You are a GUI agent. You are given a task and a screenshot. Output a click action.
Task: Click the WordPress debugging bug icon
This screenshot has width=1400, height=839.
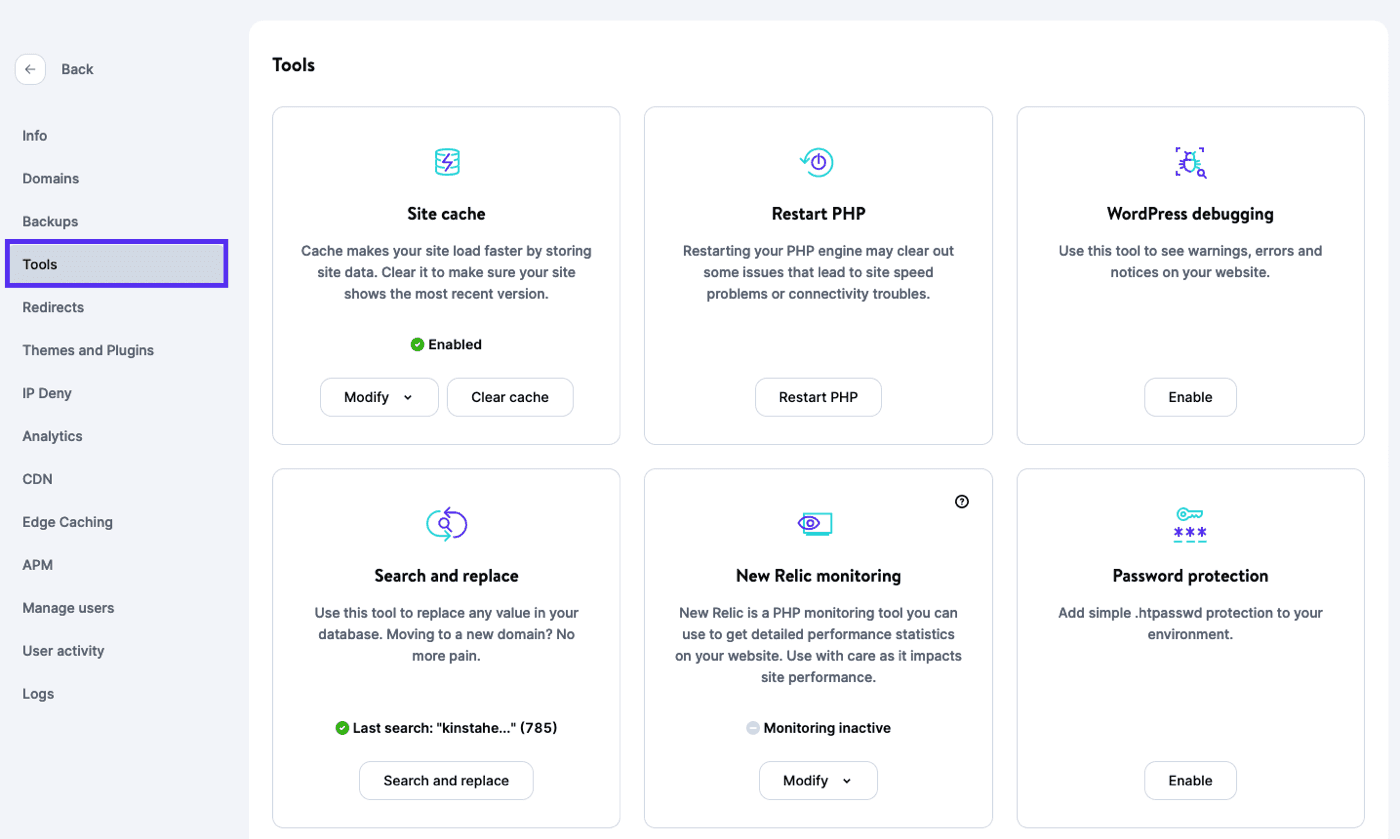click(1190, 162)
